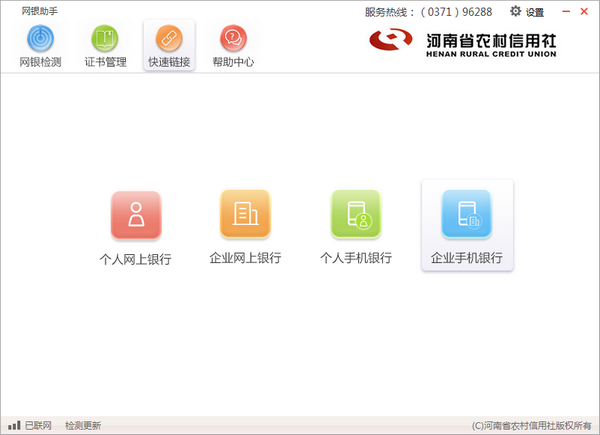Image resolution: width=600 pixels, height=435 pixels.
Task: Click the network signal bars icon
Action: 14,425
